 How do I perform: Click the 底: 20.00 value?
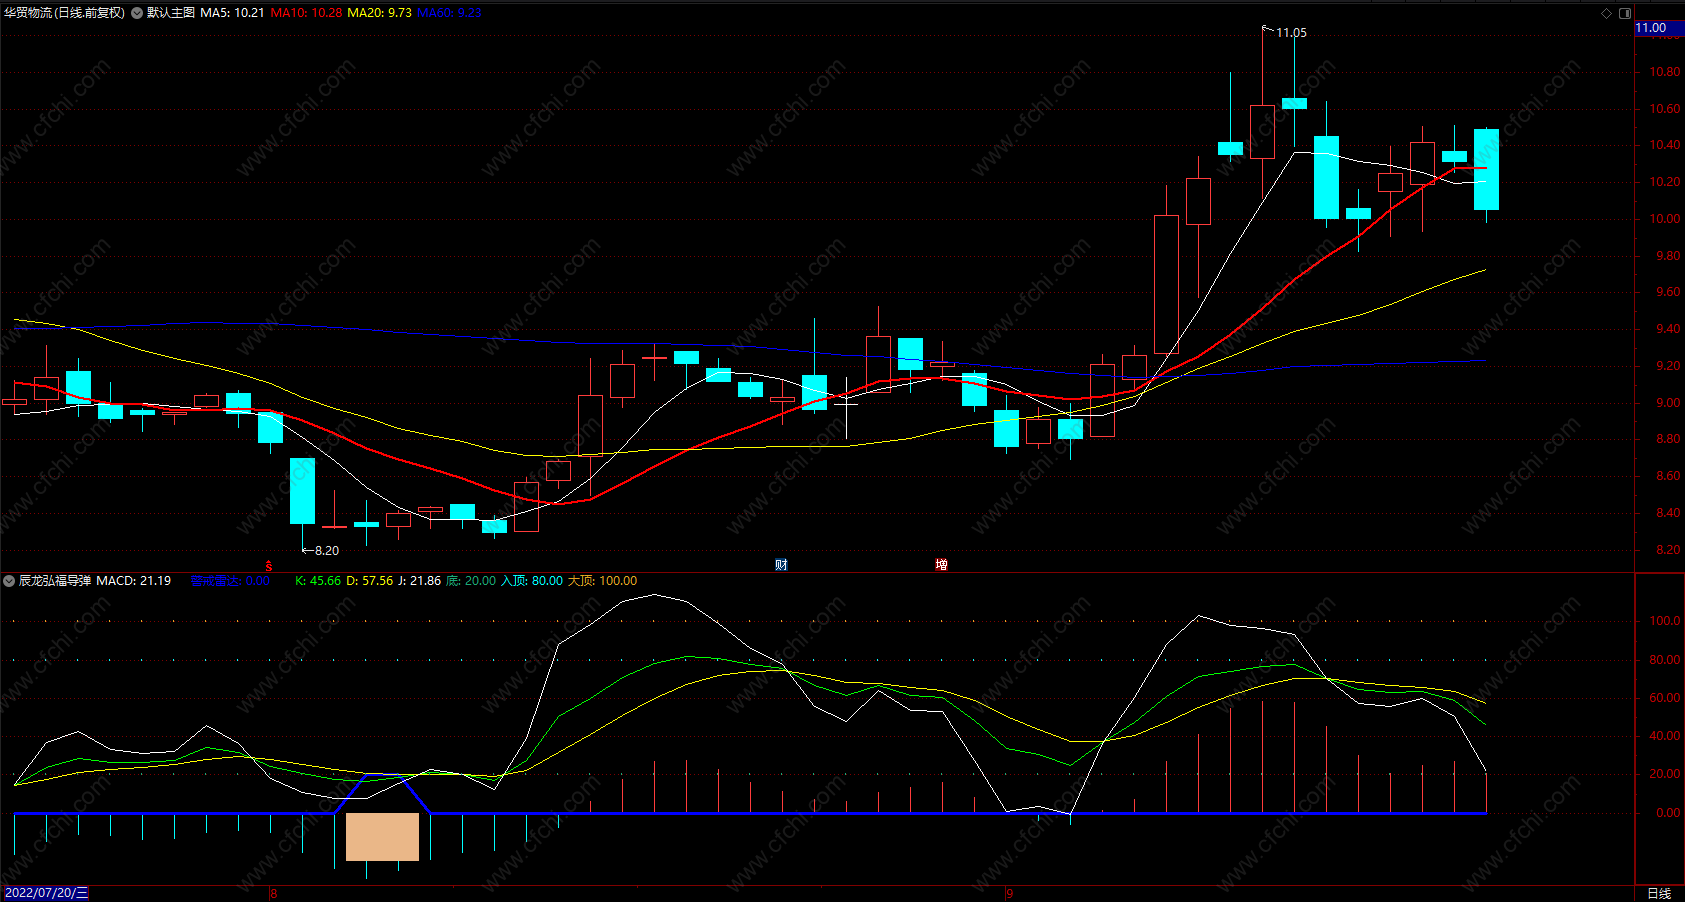pos(470,581)
